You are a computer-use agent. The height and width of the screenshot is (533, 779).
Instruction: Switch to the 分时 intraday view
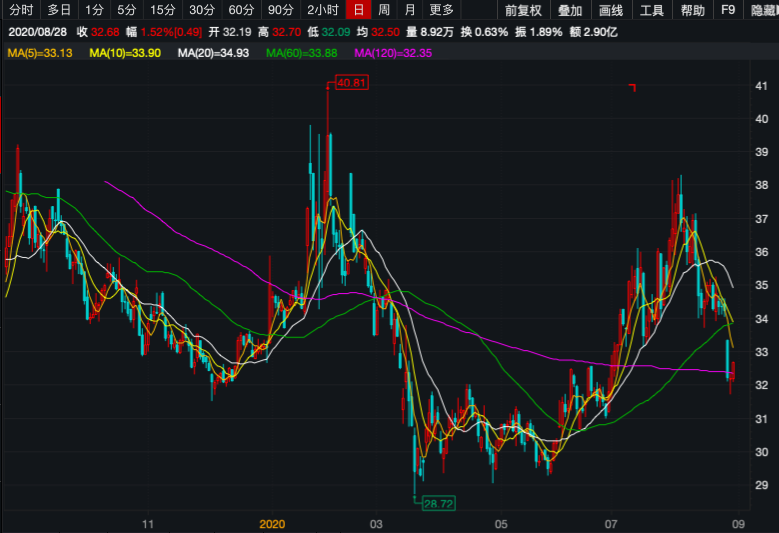20,10
